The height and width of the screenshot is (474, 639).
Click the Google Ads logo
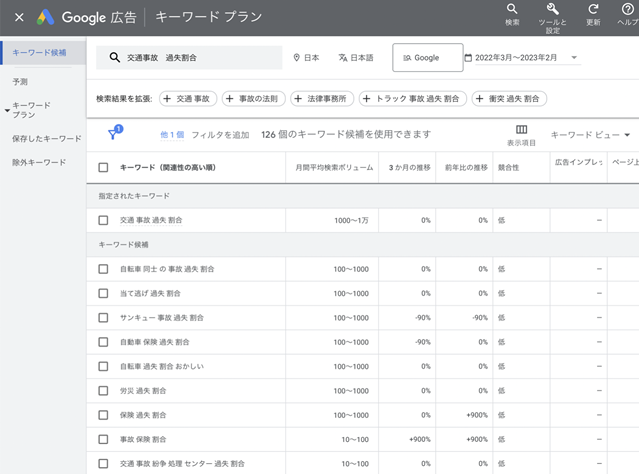click(x=45, y=17)
